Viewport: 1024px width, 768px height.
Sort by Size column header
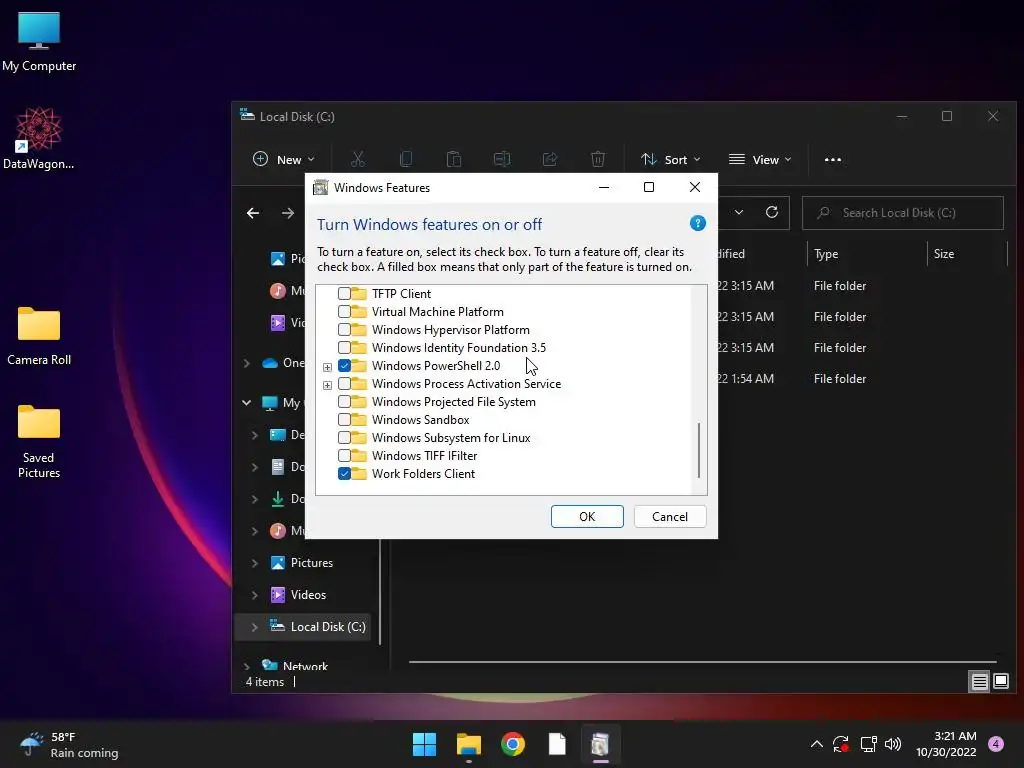(x=967, y=254)
